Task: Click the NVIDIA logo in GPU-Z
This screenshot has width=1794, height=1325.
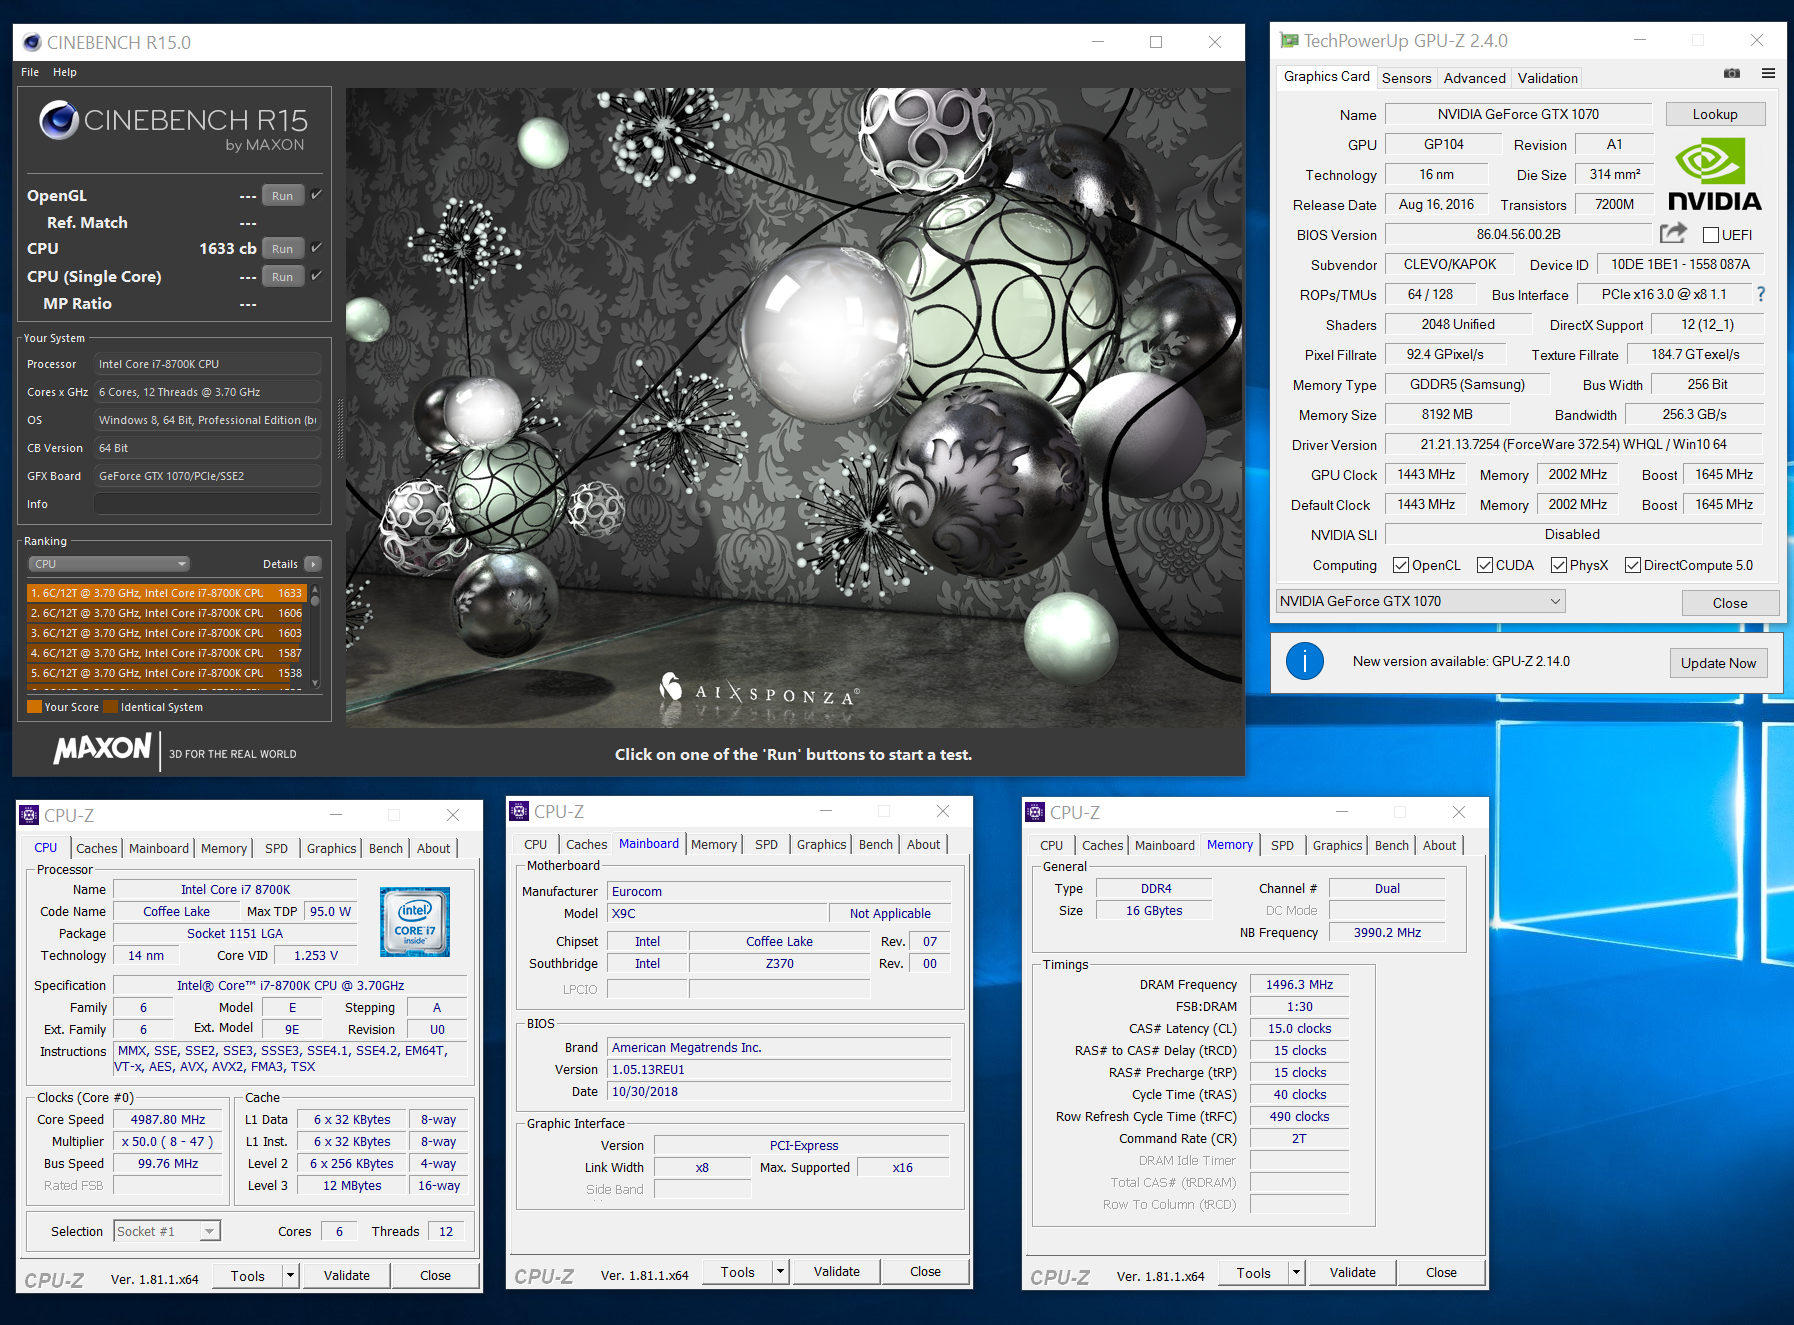Action: [x=1714, y=174]
